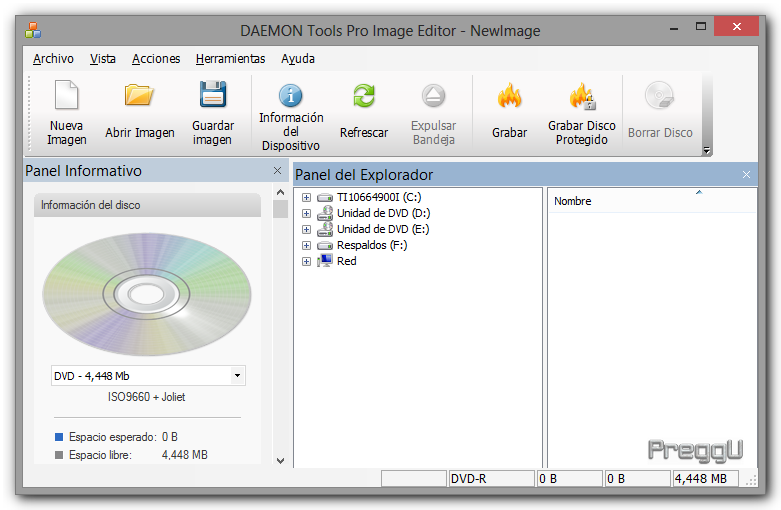
Task: Close the DAEMON Tools Pro Image Editor window
Action: (737, 26)
